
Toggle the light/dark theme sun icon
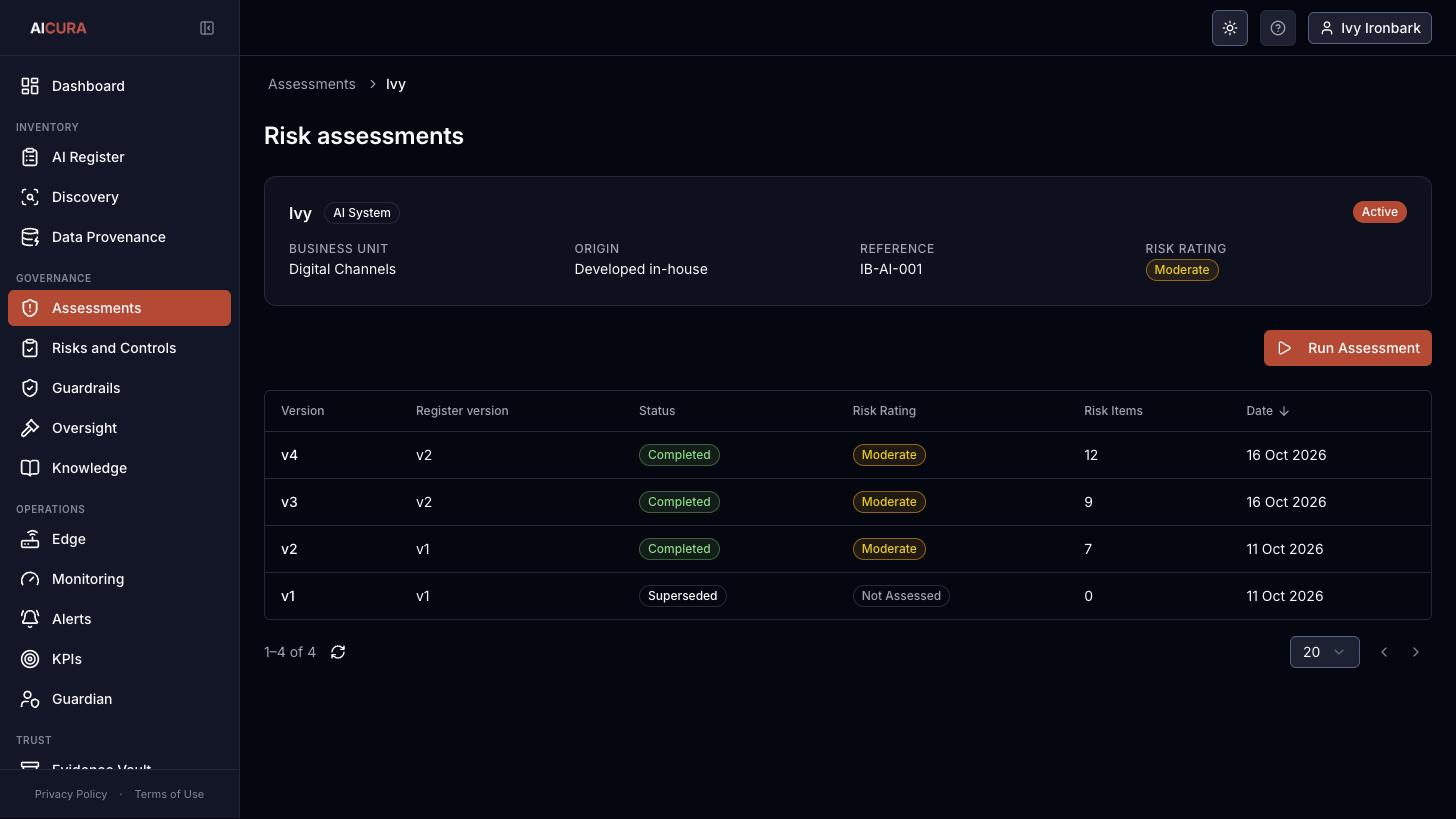(x=1230, y=28)
